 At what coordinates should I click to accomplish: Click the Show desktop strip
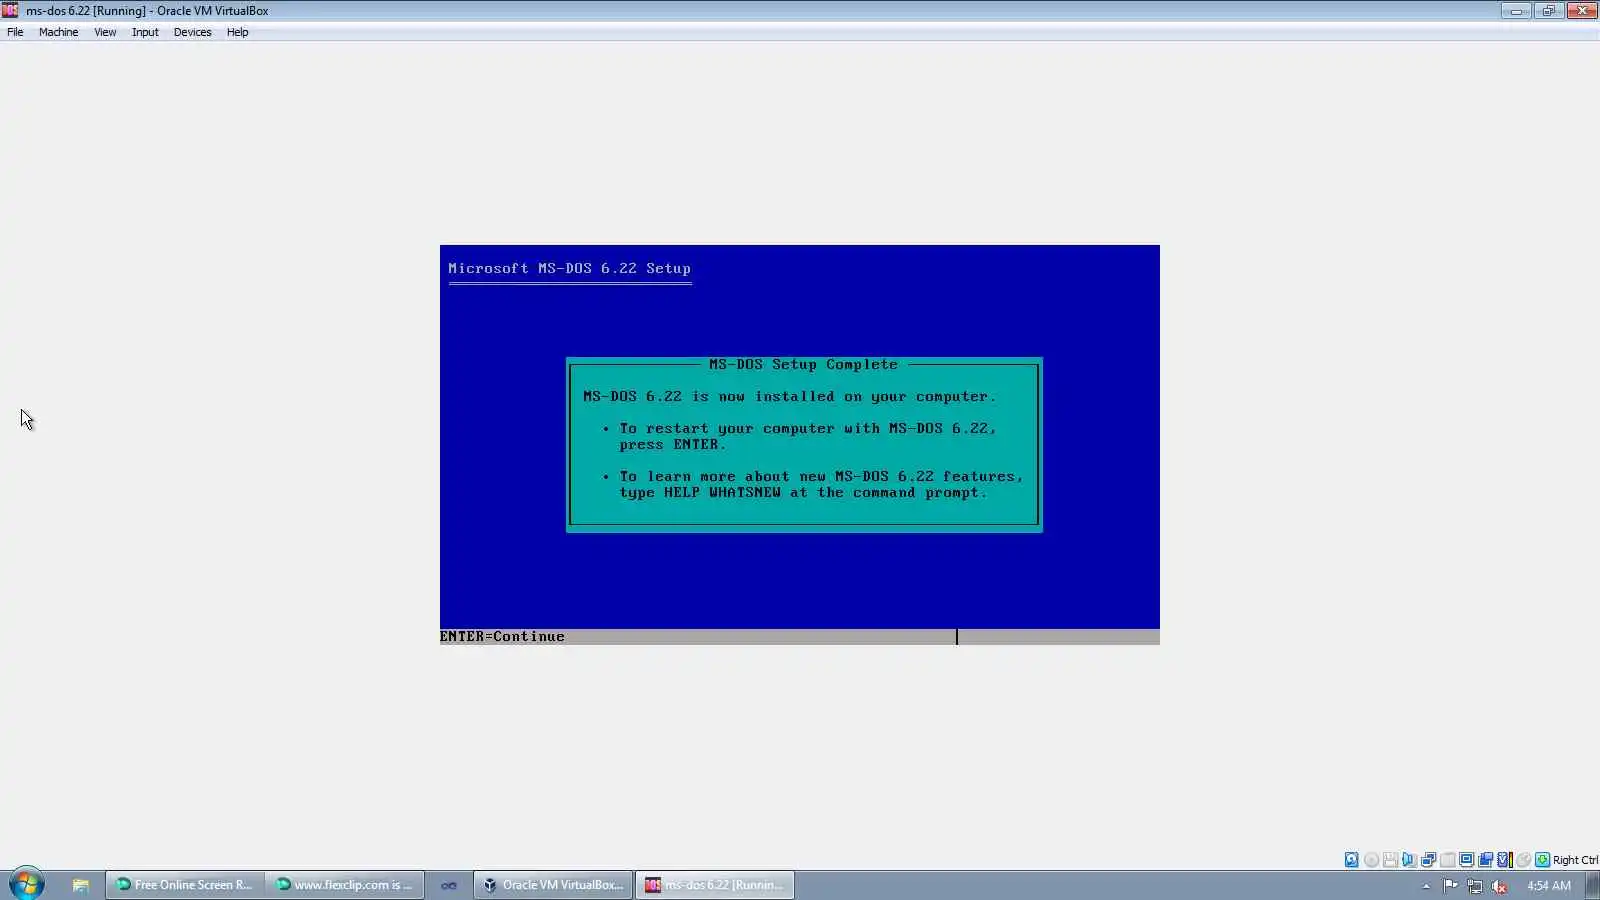pyautogui.click(x=1593, y=885)
